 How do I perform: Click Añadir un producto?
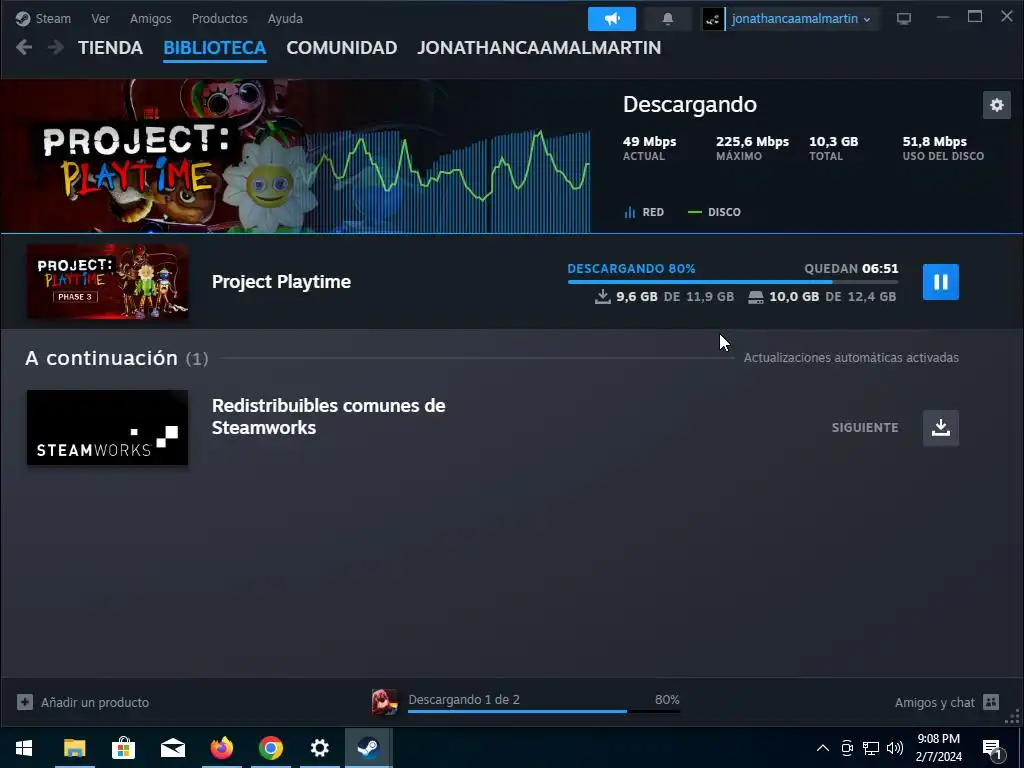click(95, 702)
